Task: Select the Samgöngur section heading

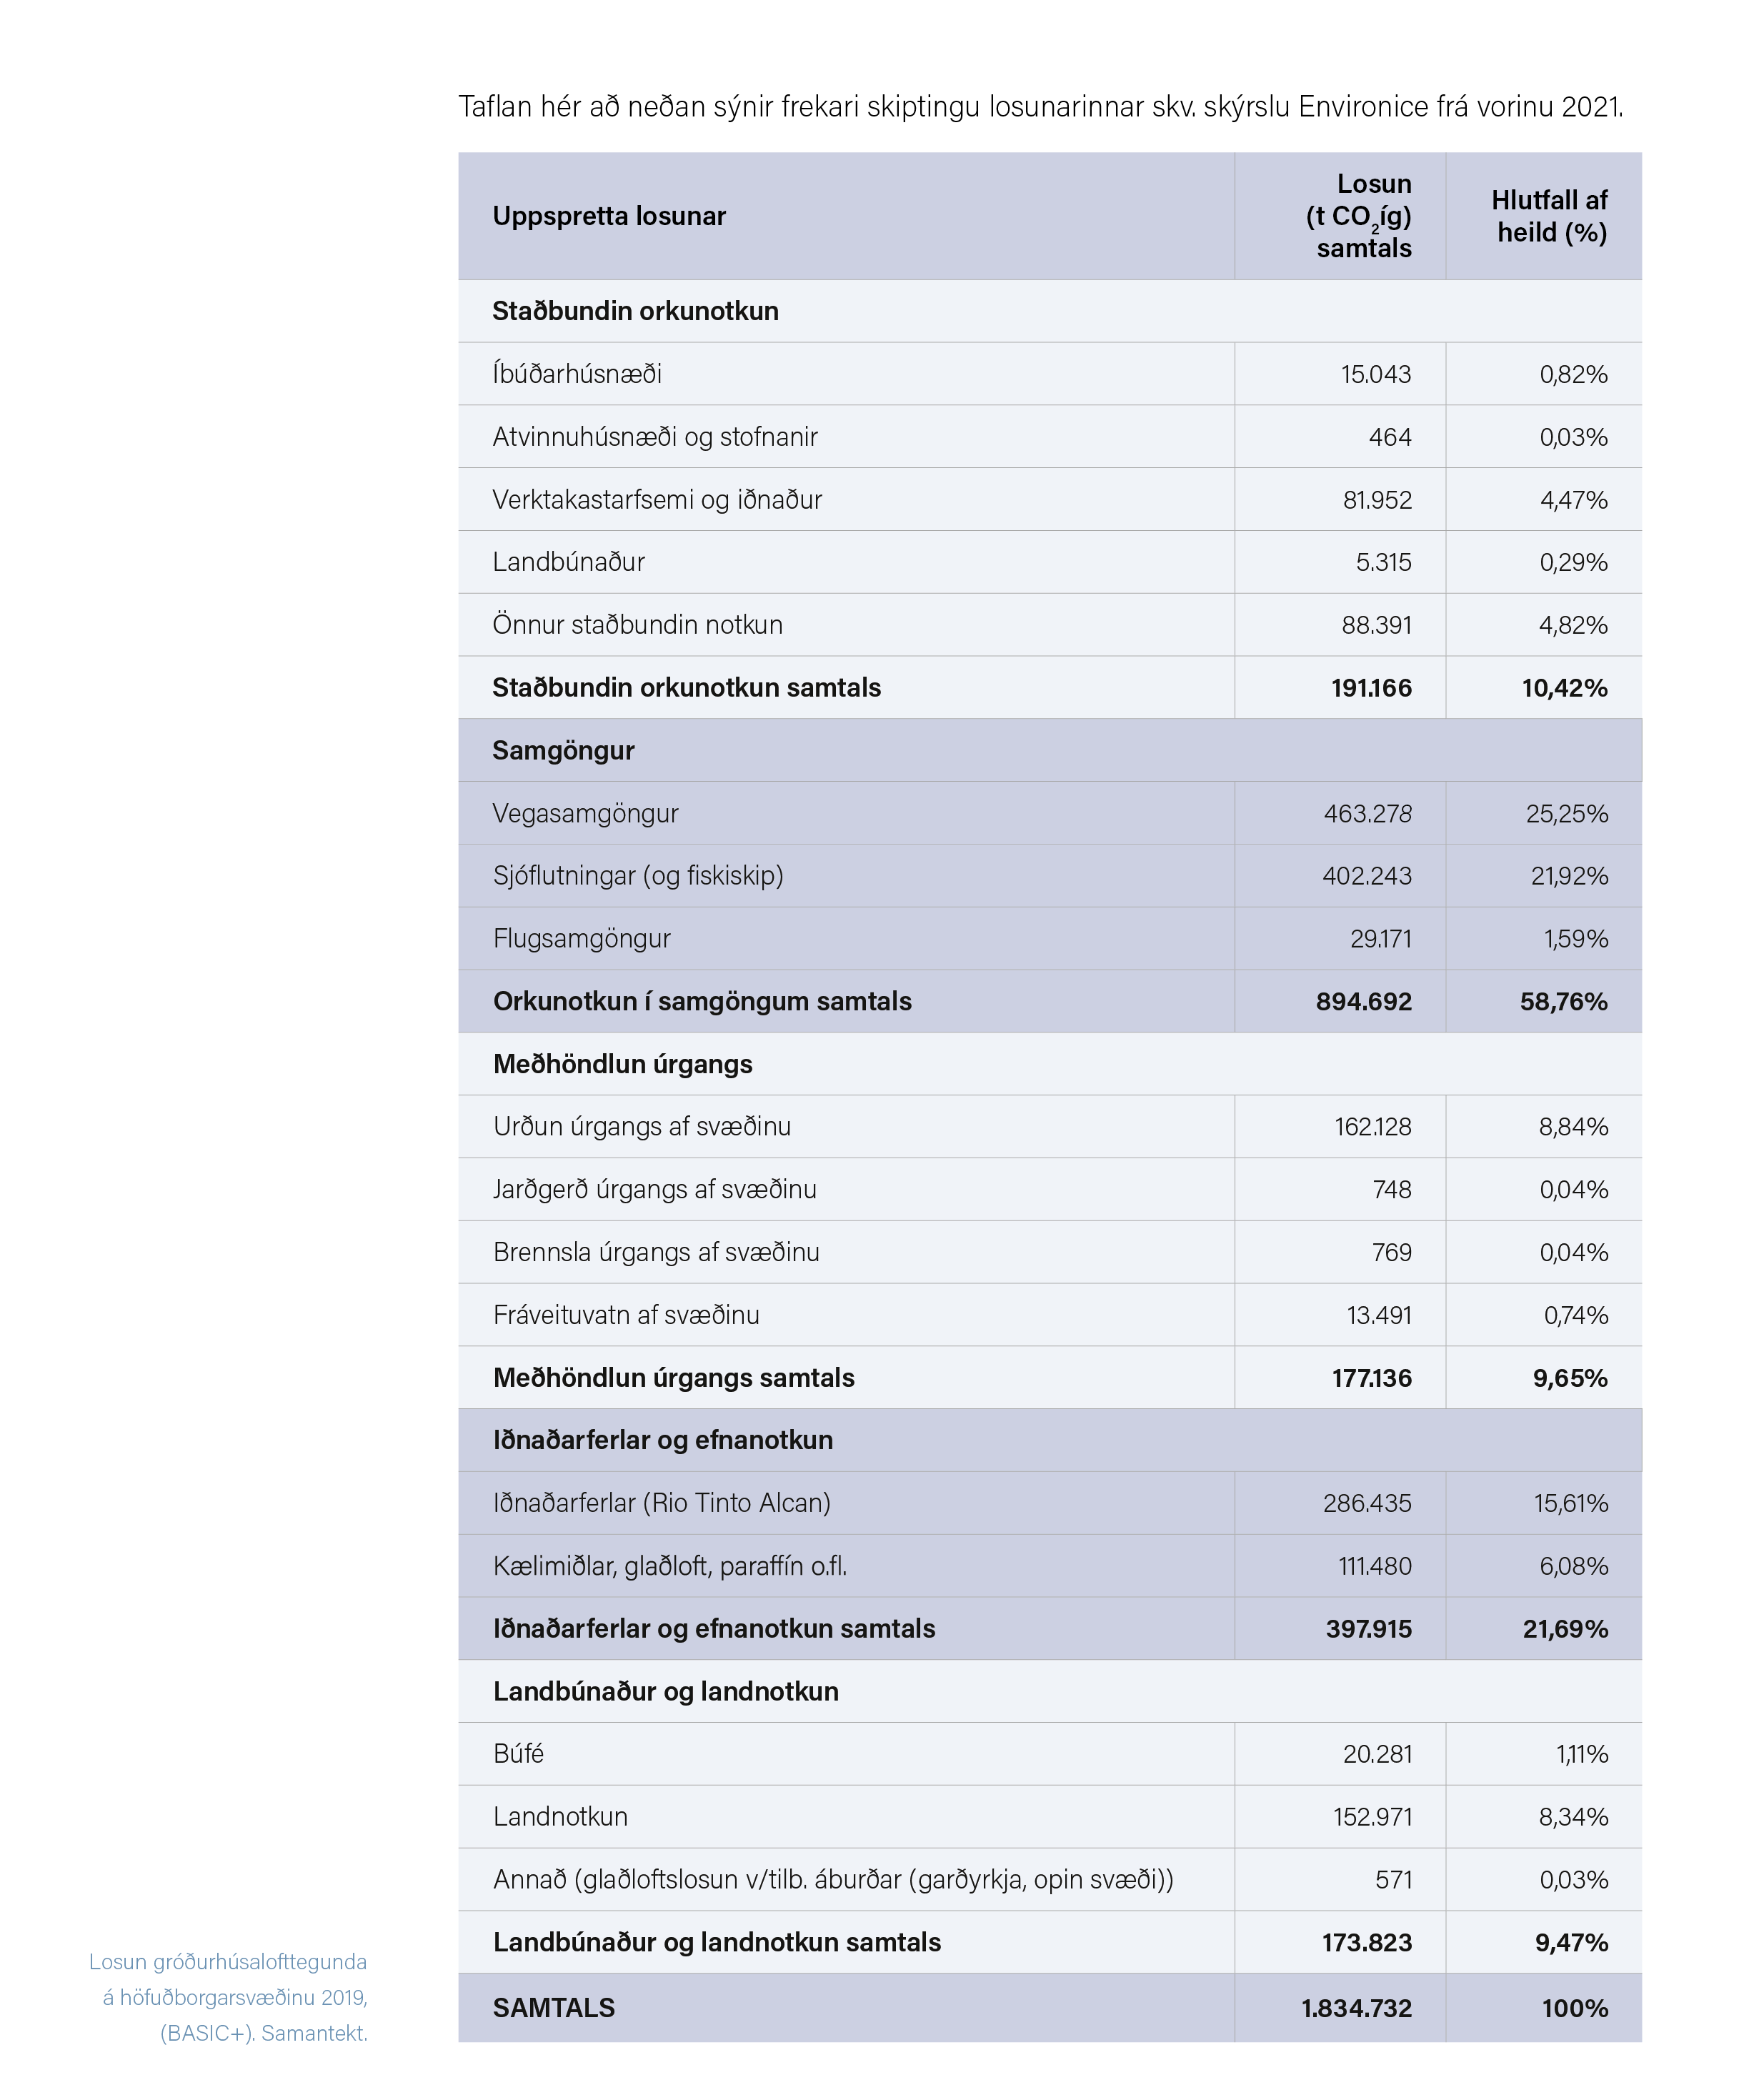Action: point(563,751)
